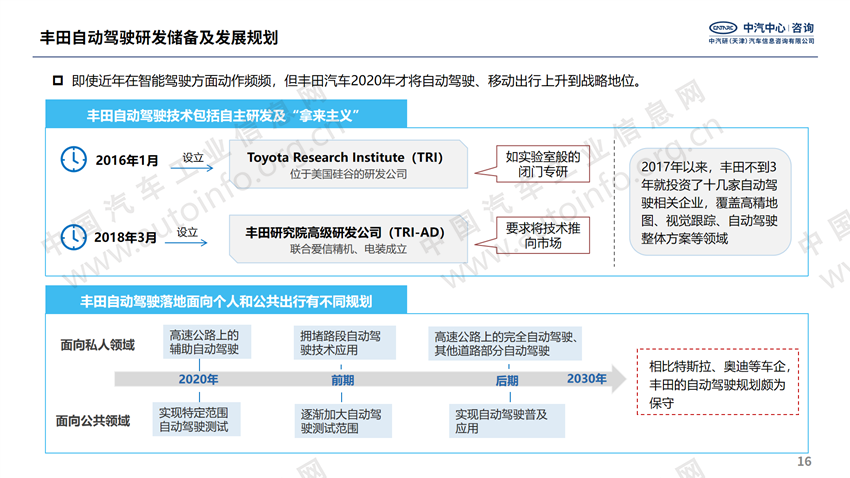The height and width of the screenshot is (478, 850).
Task: Click the 2020年 timeline marker
Action: (x=198, y=379)
